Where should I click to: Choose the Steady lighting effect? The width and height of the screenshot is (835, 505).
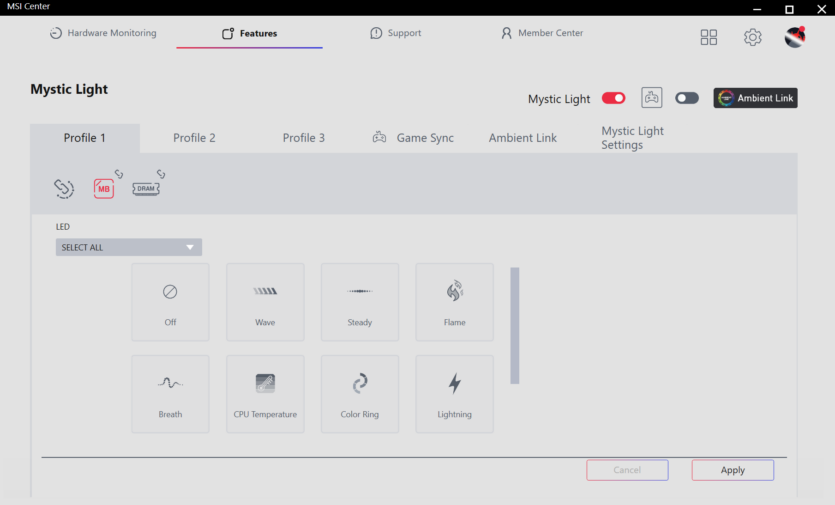point(360,302)
